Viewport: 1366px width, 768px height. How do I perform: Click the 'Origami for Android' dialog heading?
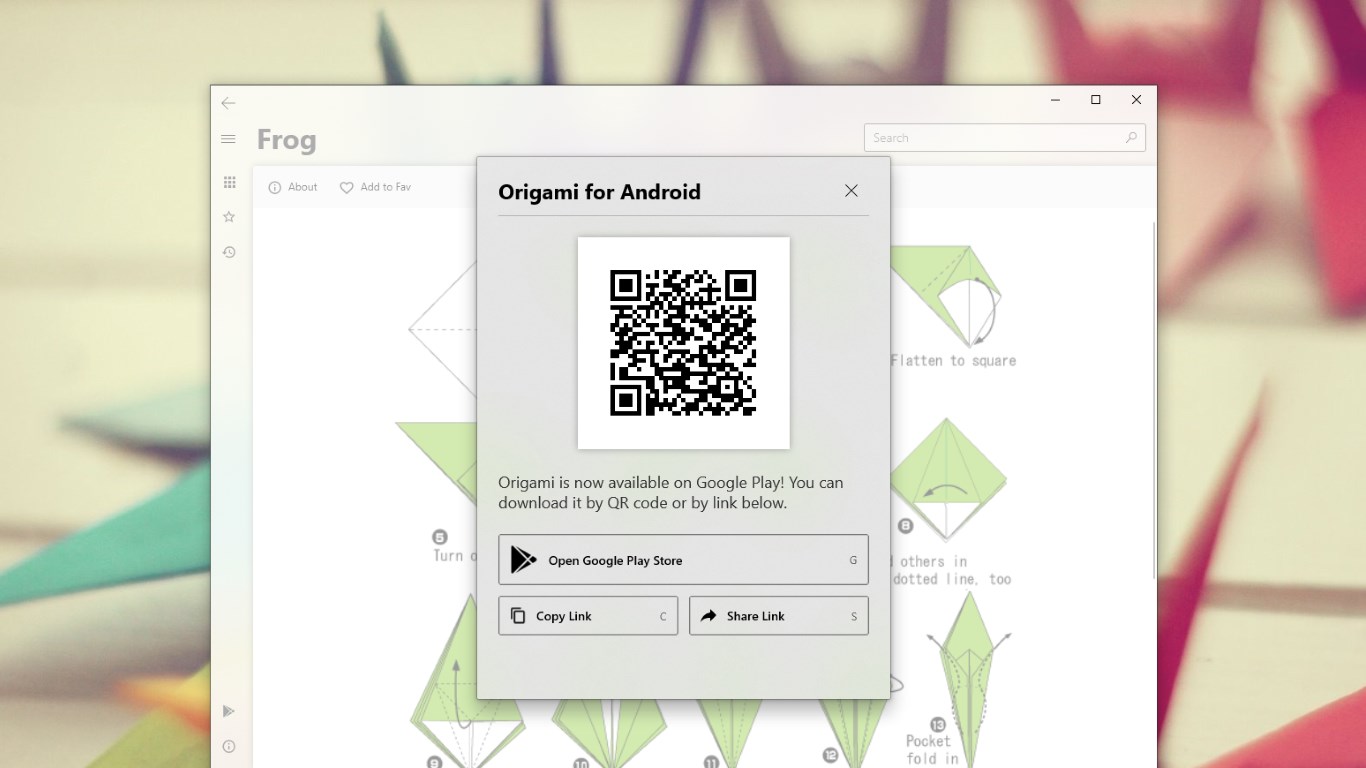[x=599, y=192]
